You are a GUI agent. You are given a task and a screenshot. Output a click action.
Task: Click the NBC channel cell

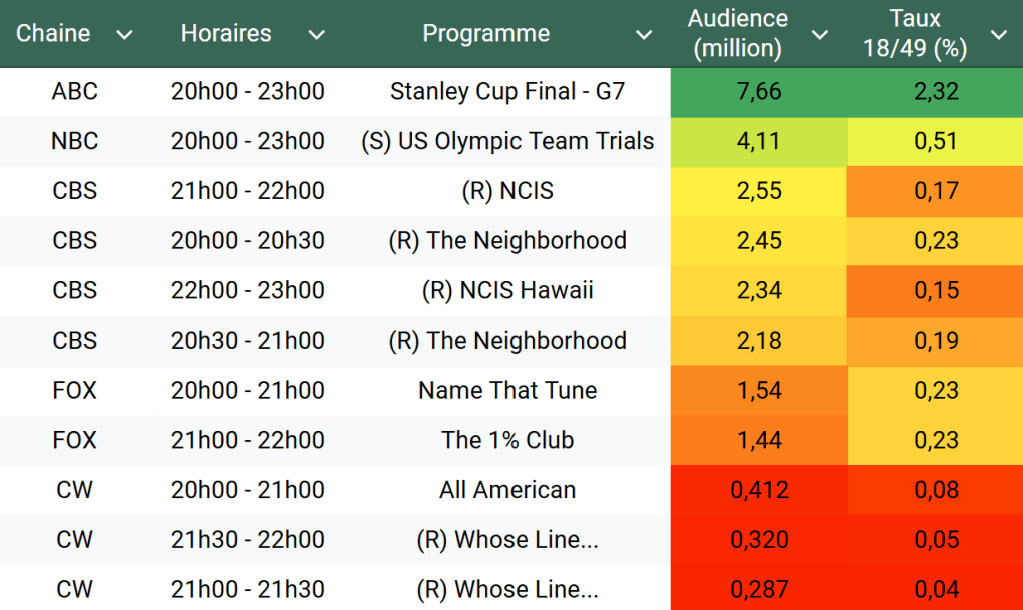[x=75, y=141]
